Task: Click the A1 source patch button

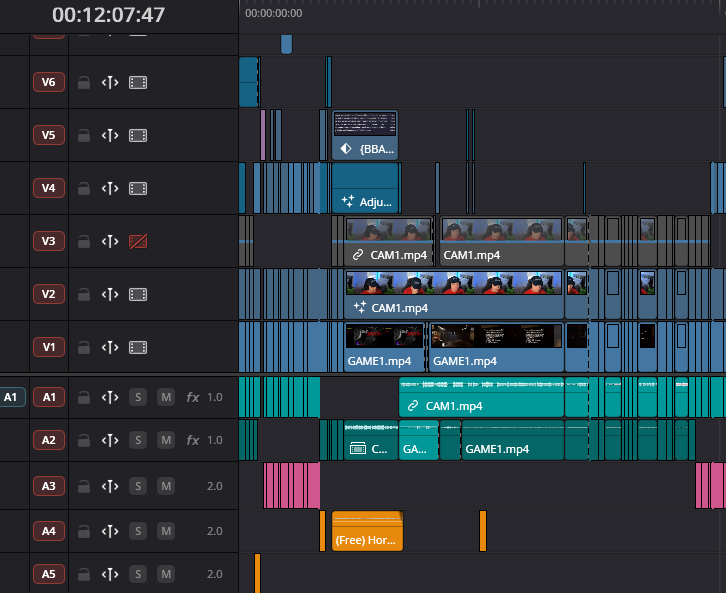Action: pos(13,397)
